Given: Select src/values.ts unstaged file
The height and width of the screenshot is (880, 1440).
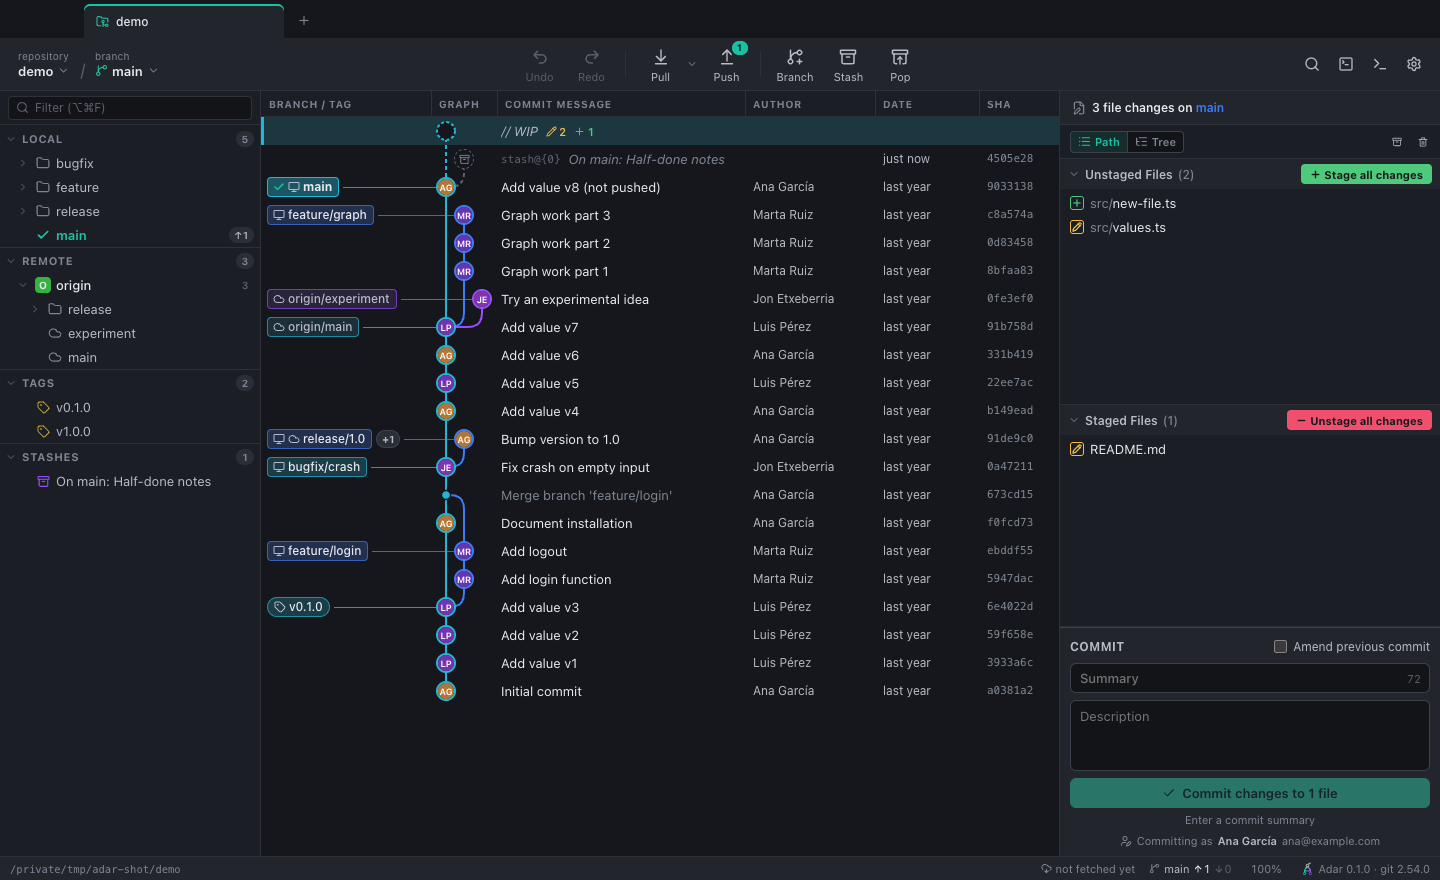Looking at the screenshot, I should 1249,228.
